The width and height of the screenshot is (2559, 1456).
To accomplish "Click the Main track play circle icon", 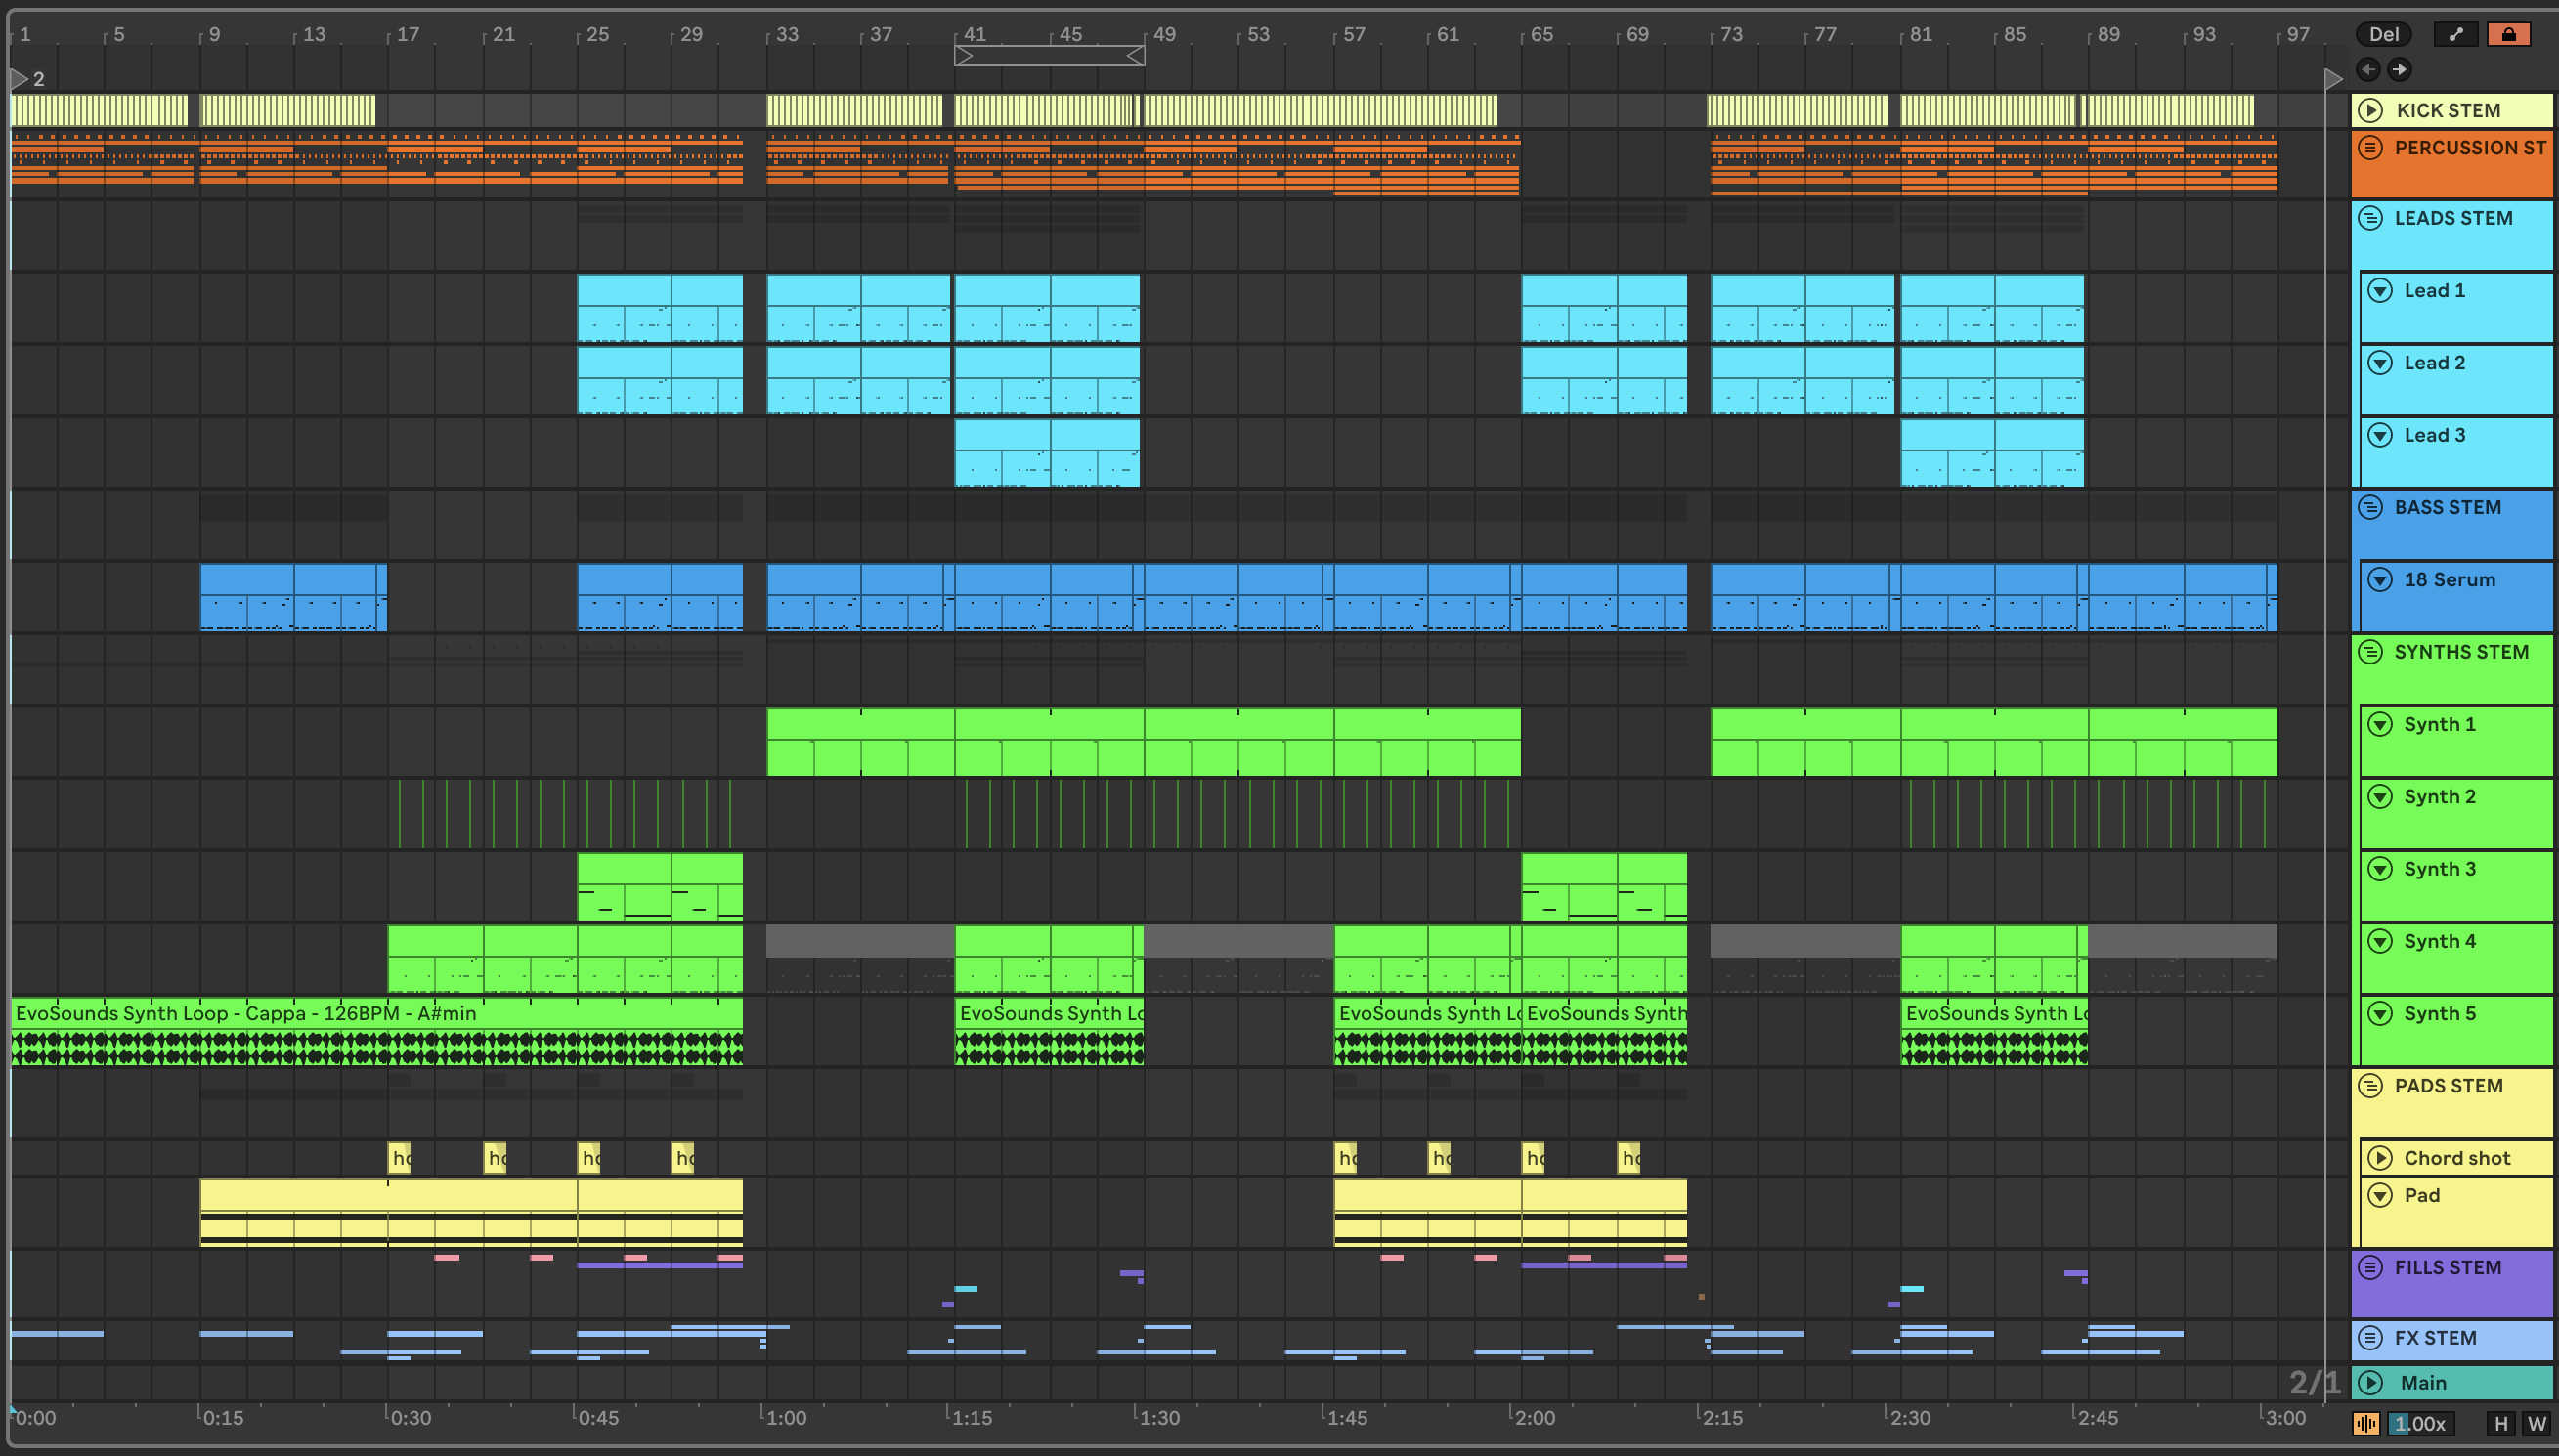I will click(x=2370, y=1382).
